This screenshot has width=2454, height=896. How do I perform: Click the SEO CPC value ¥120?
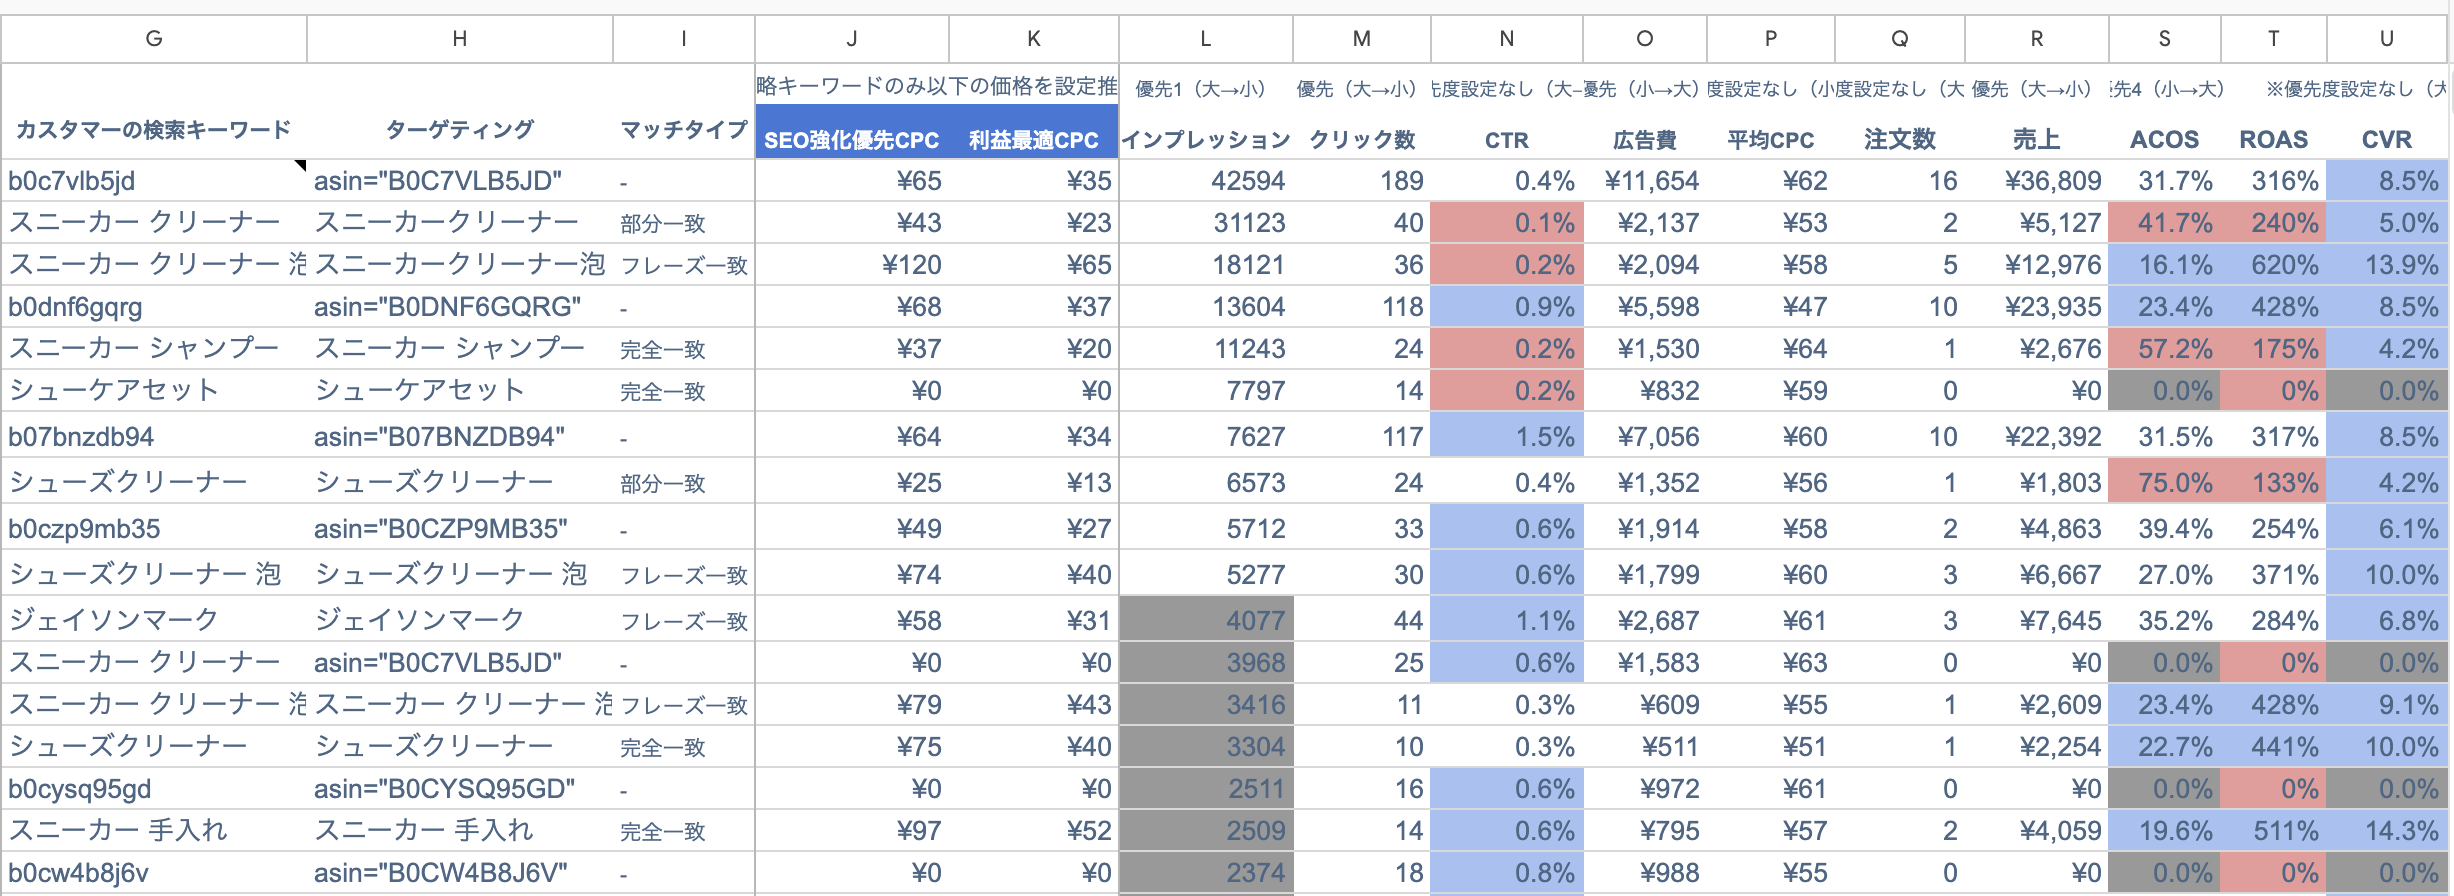click(x=852, y=265)
